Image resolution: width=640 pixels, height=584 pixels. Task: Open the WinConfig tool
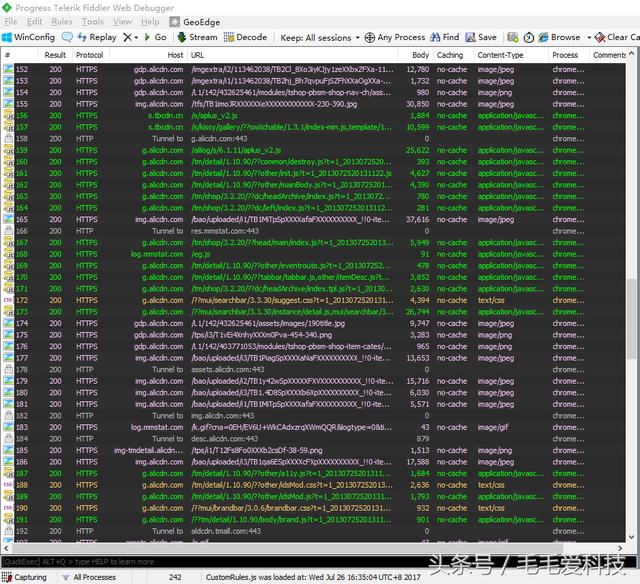click(29, 37)
